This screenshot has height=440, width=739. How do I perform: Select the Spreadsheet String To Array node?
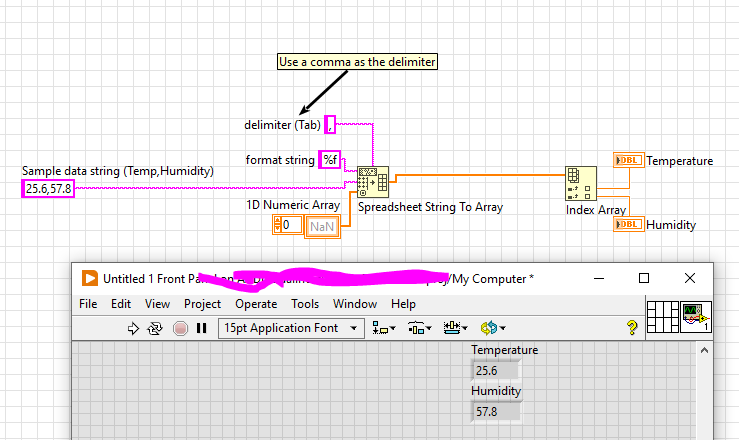pyautogui.click(x=373, y=183)
